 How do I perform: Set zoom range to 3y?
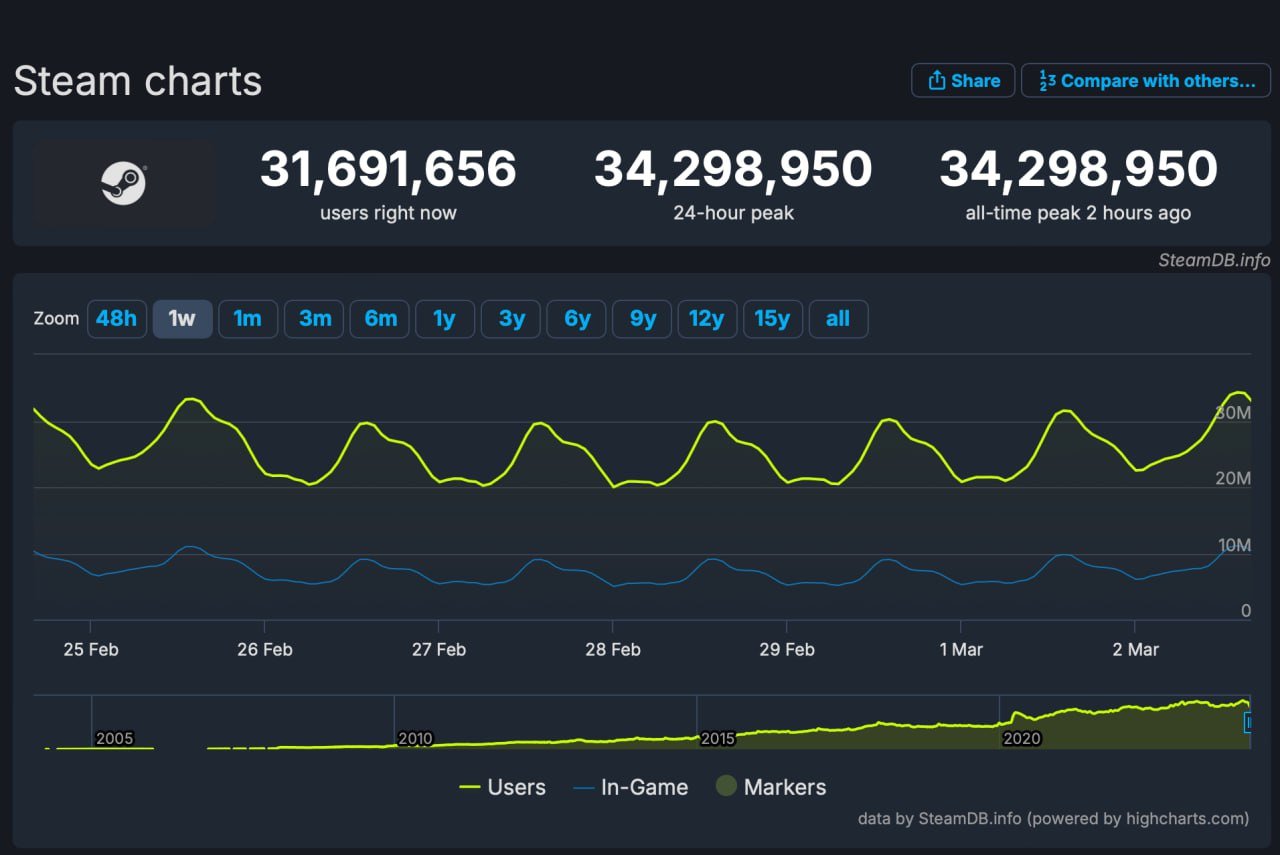click(x=511, y=319)
